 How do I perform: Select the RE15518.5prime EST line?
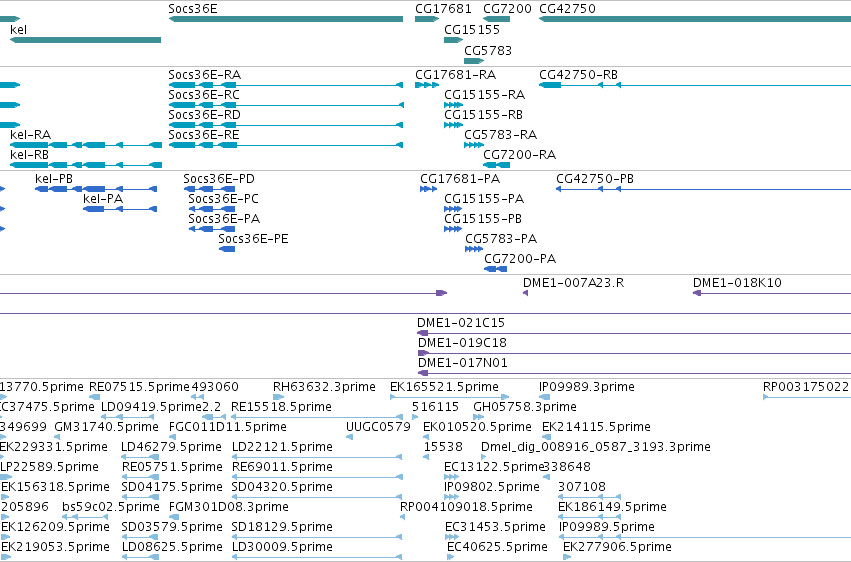pos(316,417)
